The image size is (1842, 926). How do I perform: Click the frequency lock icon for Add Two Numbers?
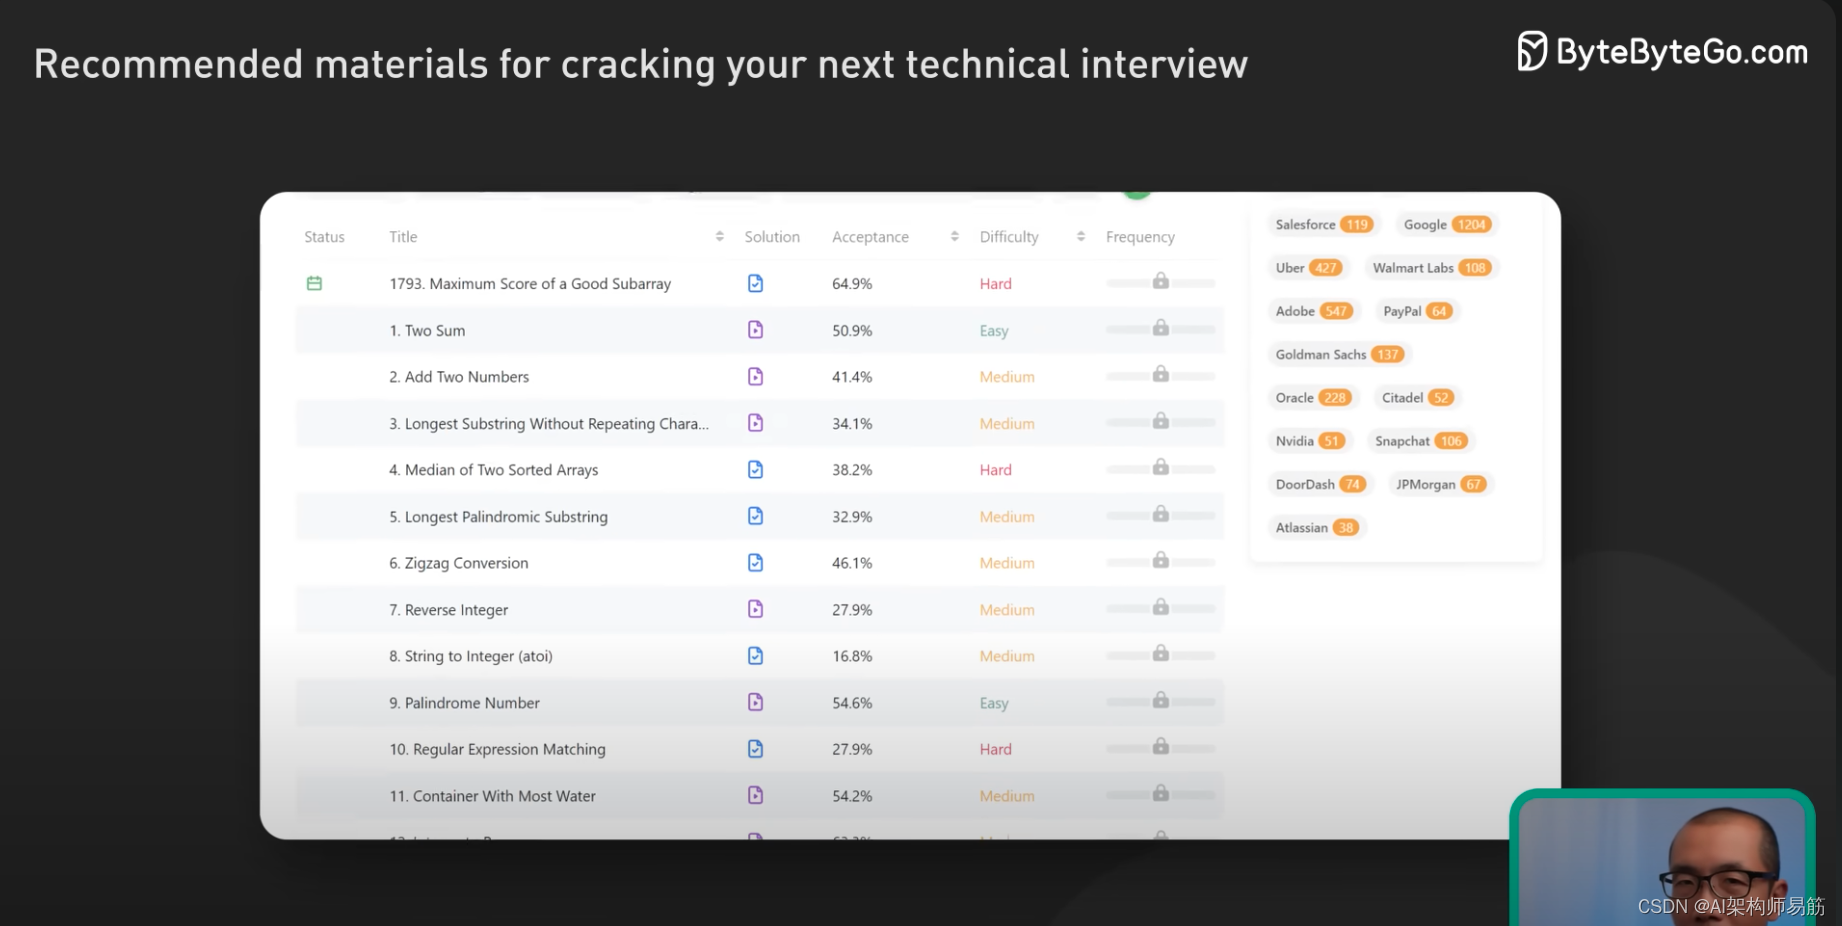(1160, 374)
